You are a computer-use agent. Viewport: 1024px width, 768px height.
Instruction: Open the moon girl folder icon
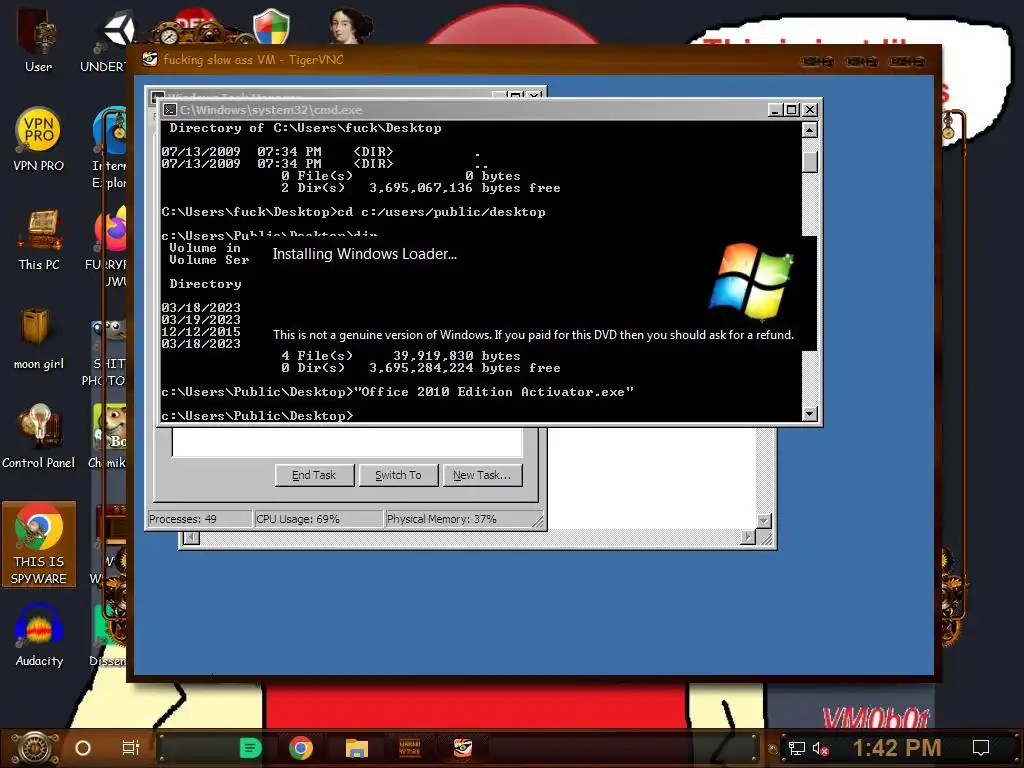pyautogui.click(x=39, y=339)
